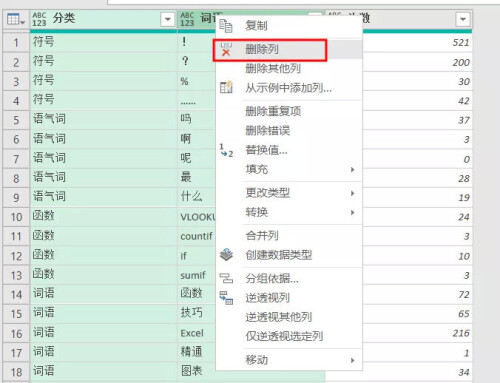
Task: Expand the 移动 submenu arrow
Action: [x=352, y=360]
